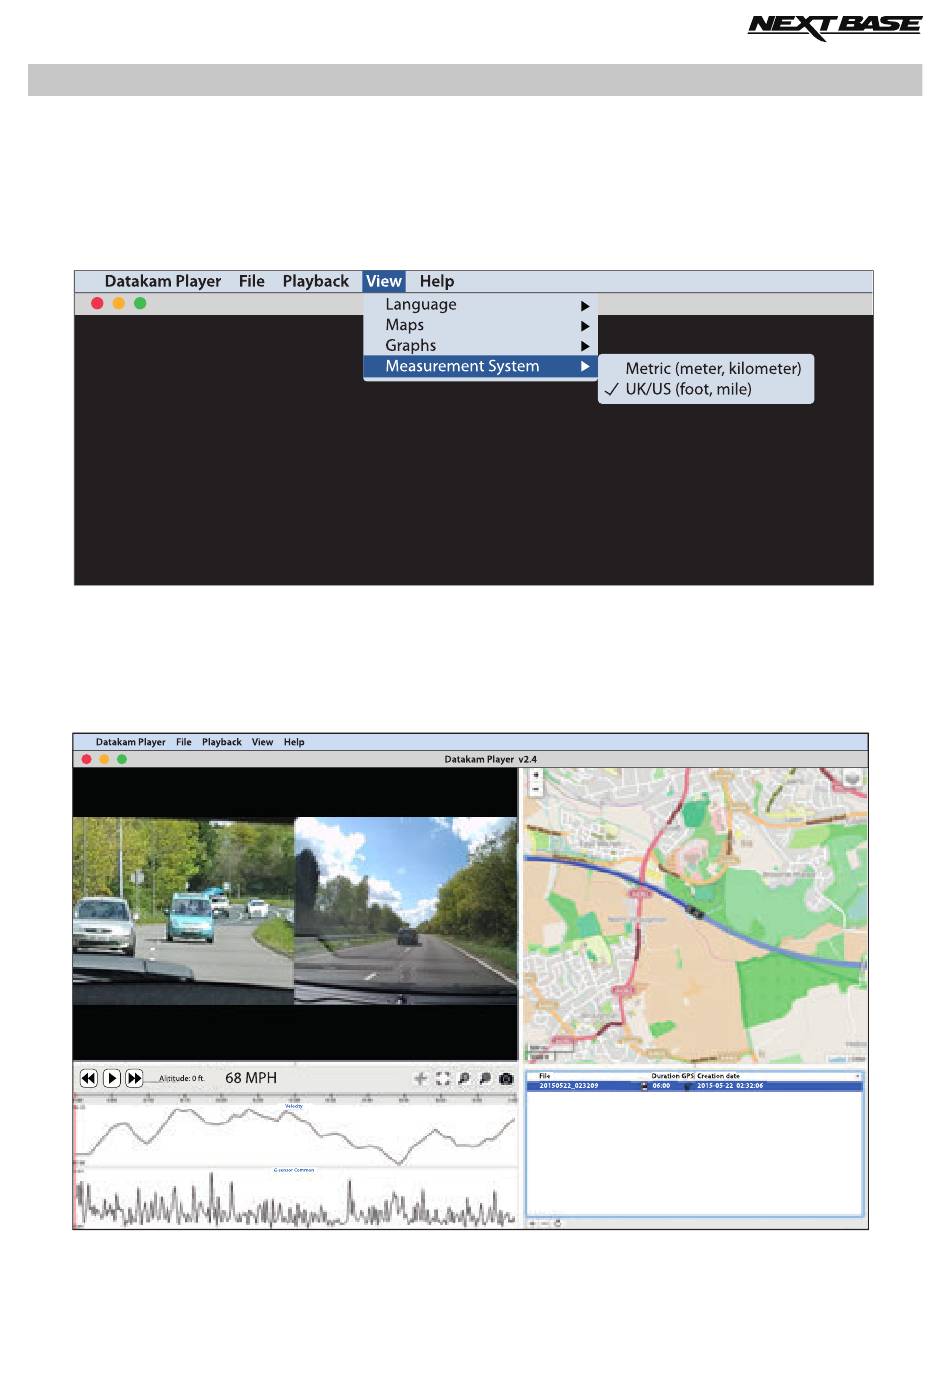Select file row 20150522_023209
Viewport: 950px width, 1384px height.
(694, 1086)
